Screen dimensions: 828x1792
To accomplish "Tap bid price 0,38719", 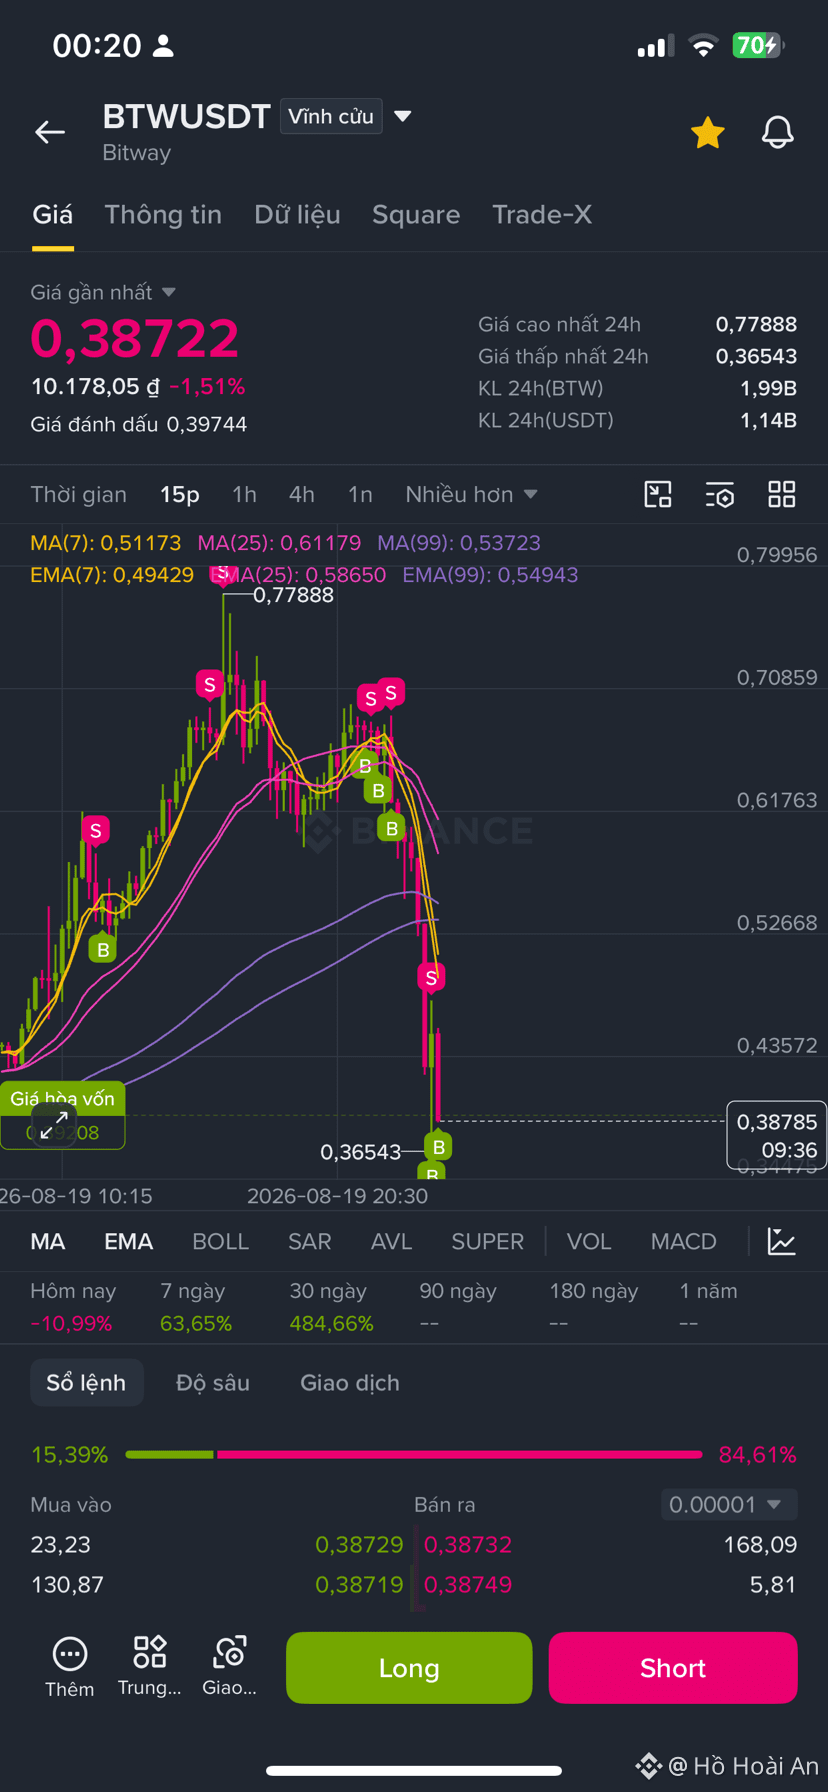I will coord(359,1584).
